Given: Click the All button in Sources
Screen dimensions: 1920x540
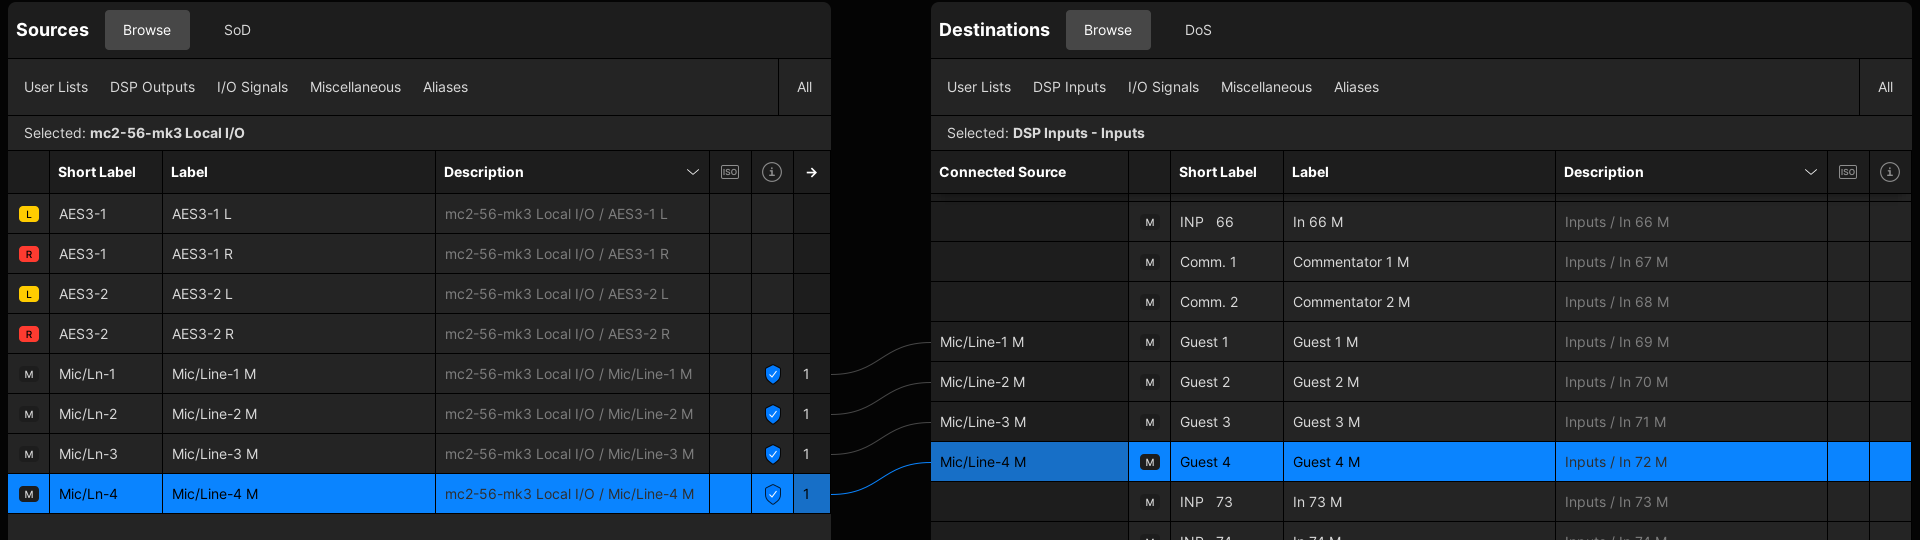Looking at the screenshot, I should click(804, 87).
